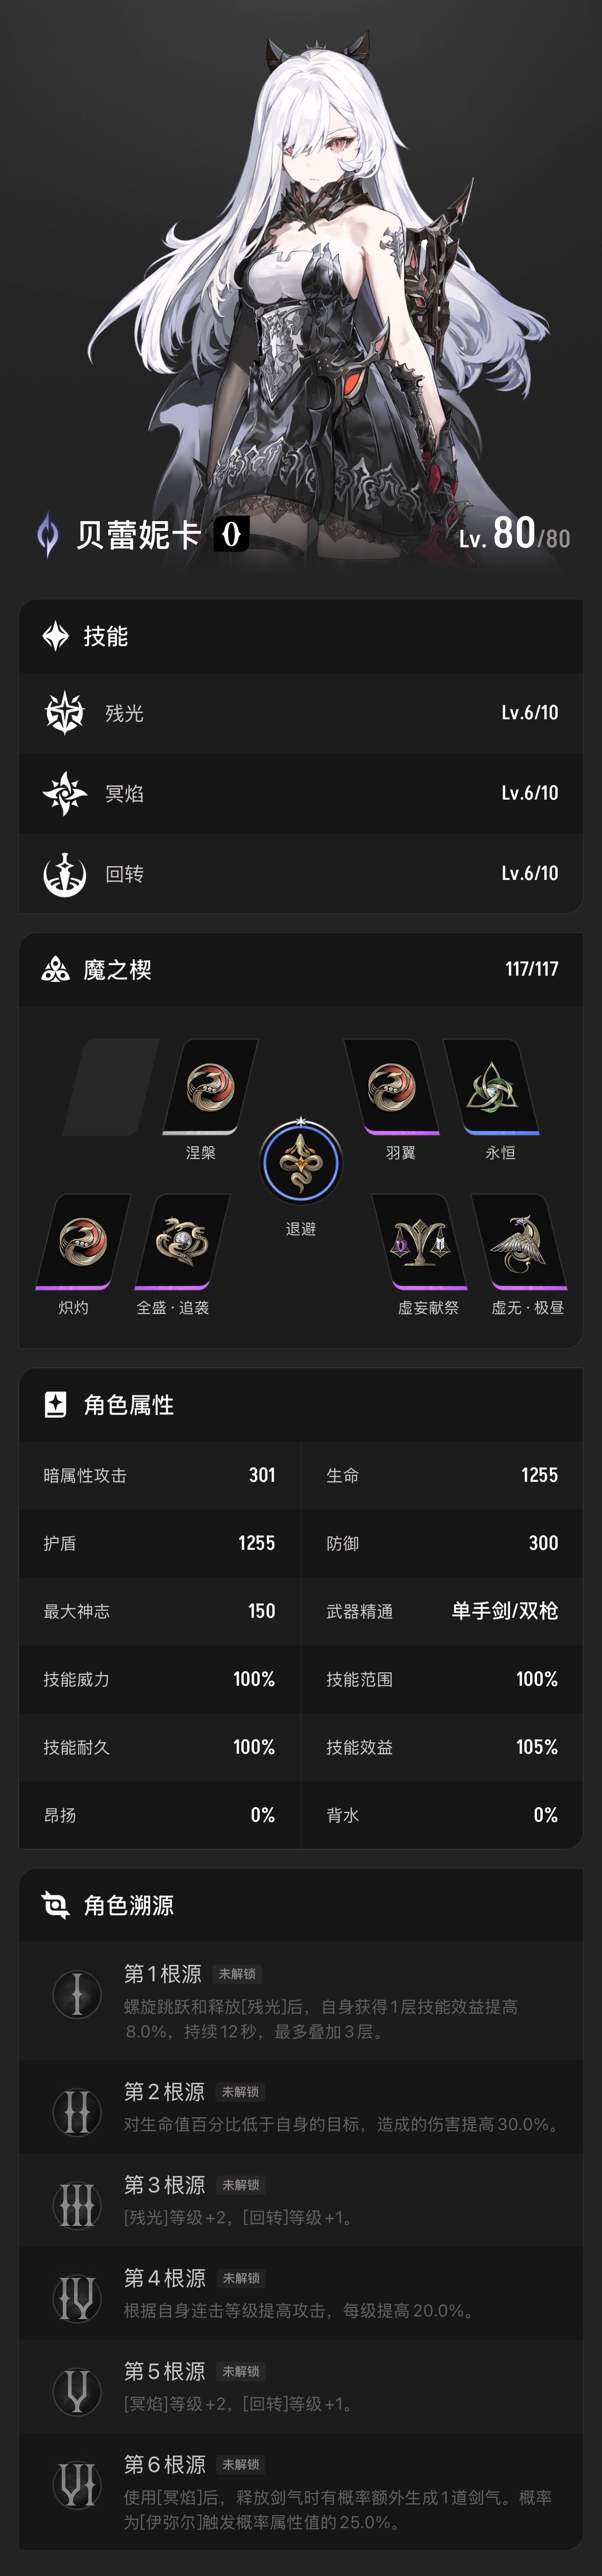Click the character name 贝蕾妮卡
Screen dimensions: 602x2576
click(x=139, y=535)
